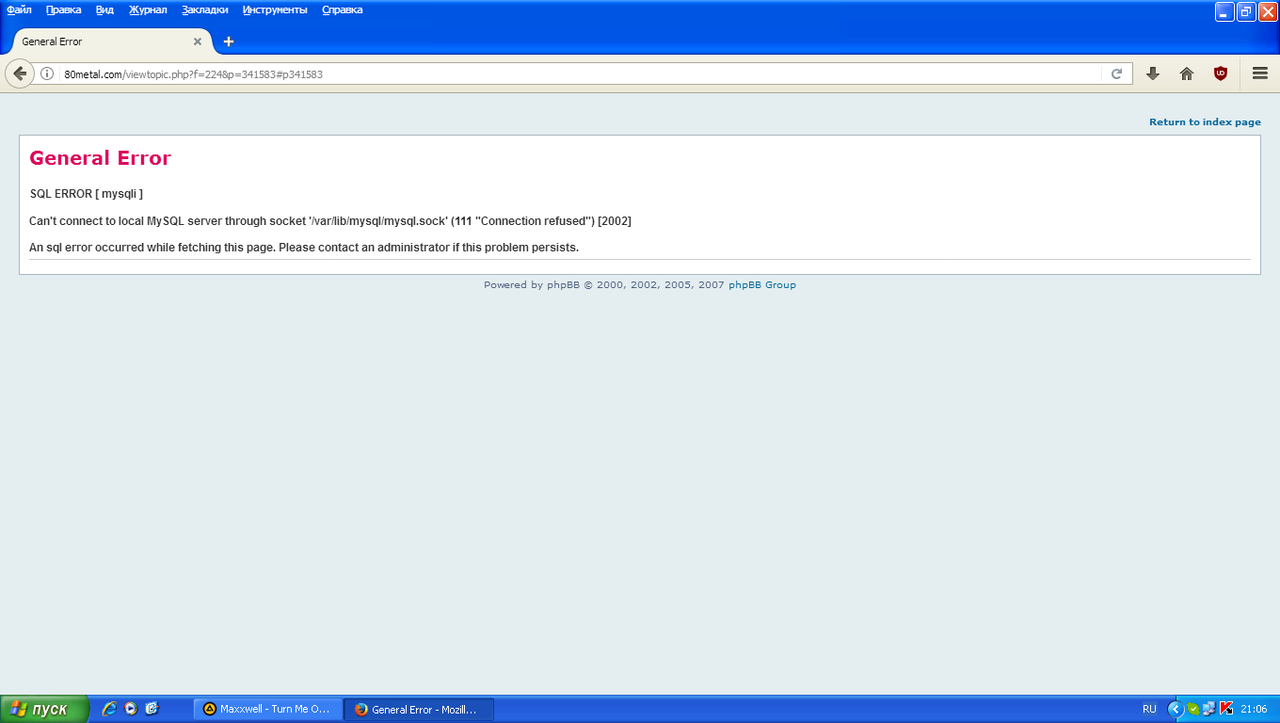Open the Справка menu
The image size is (1280, 723).
(x=342, y=10)
